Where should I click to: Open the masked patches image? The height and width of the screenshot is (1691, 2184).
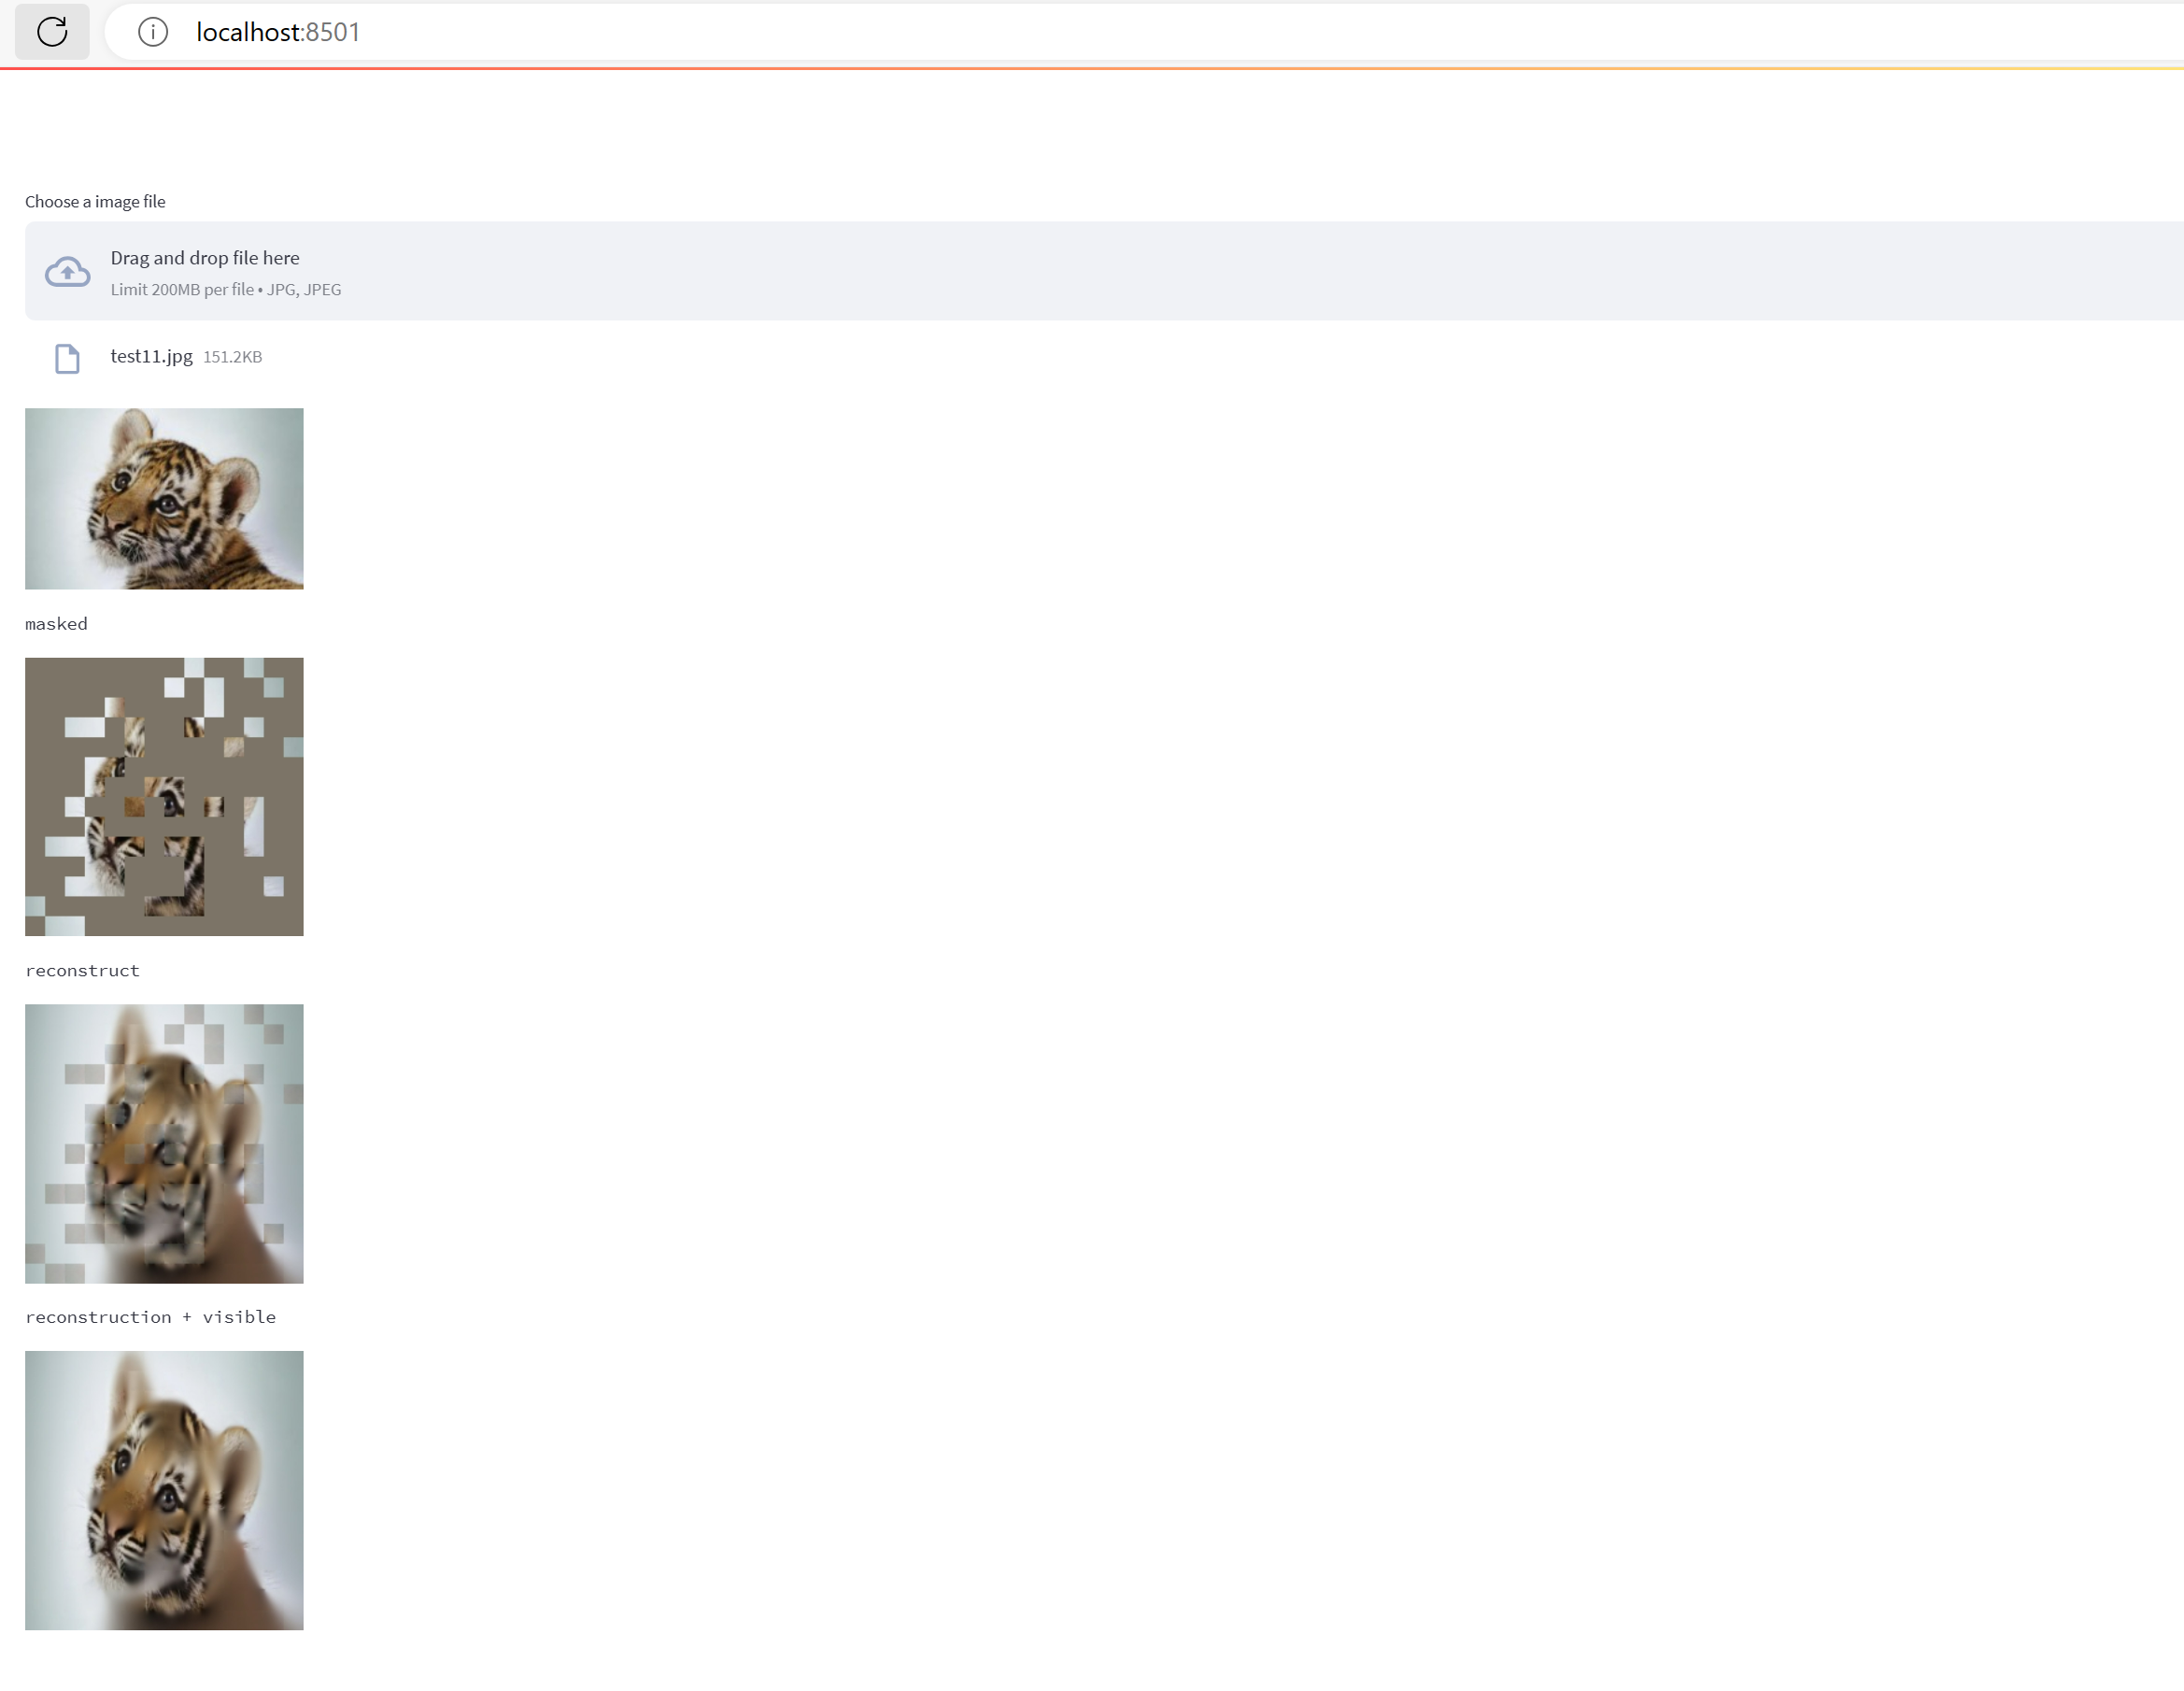tap(164, 797)
